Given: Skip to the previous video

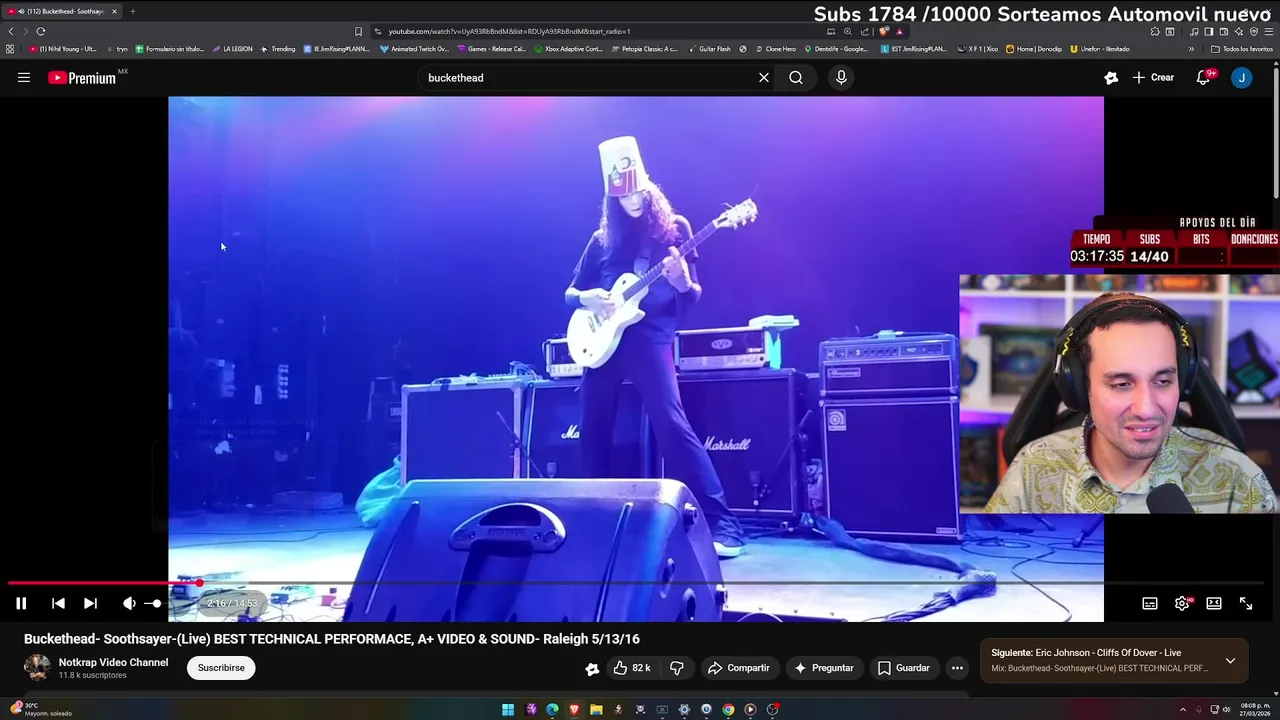Looking at the screenshot, I should pyautogui.click(x=58, y=603).
